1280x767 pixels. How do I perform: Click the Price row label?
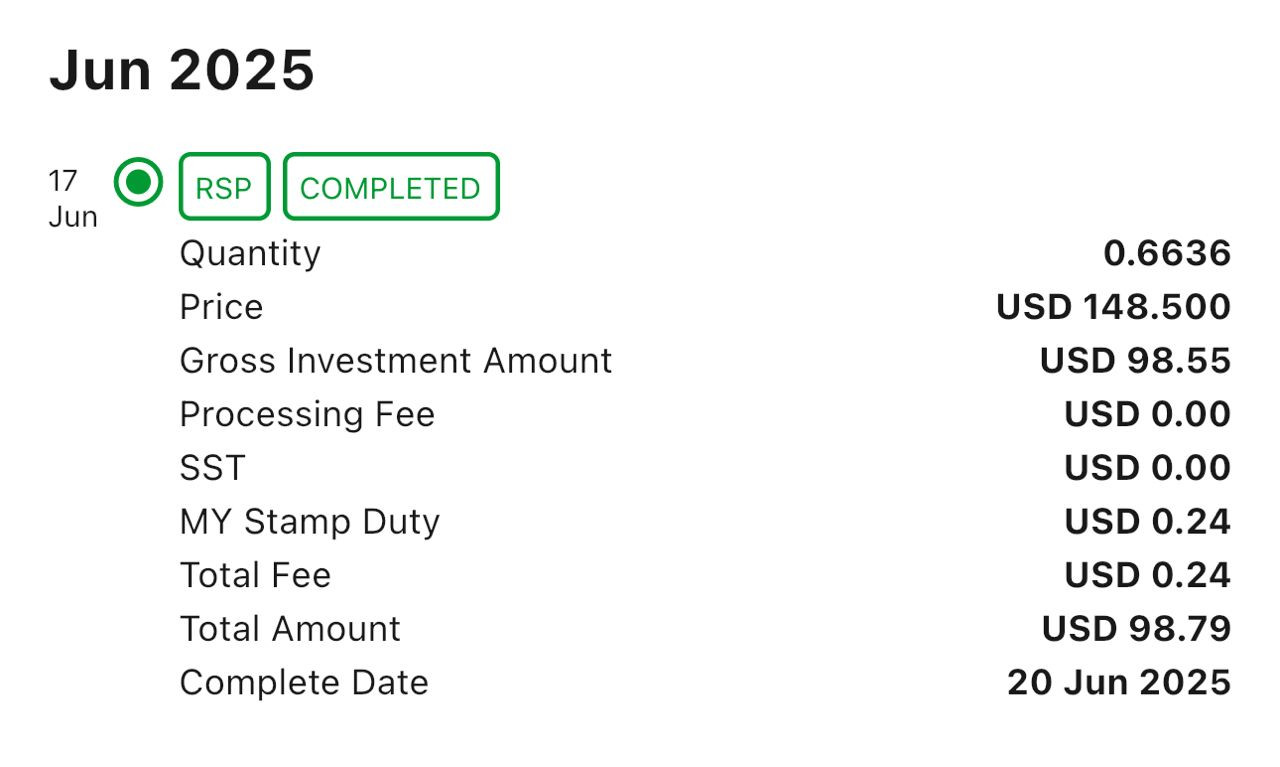221,307
